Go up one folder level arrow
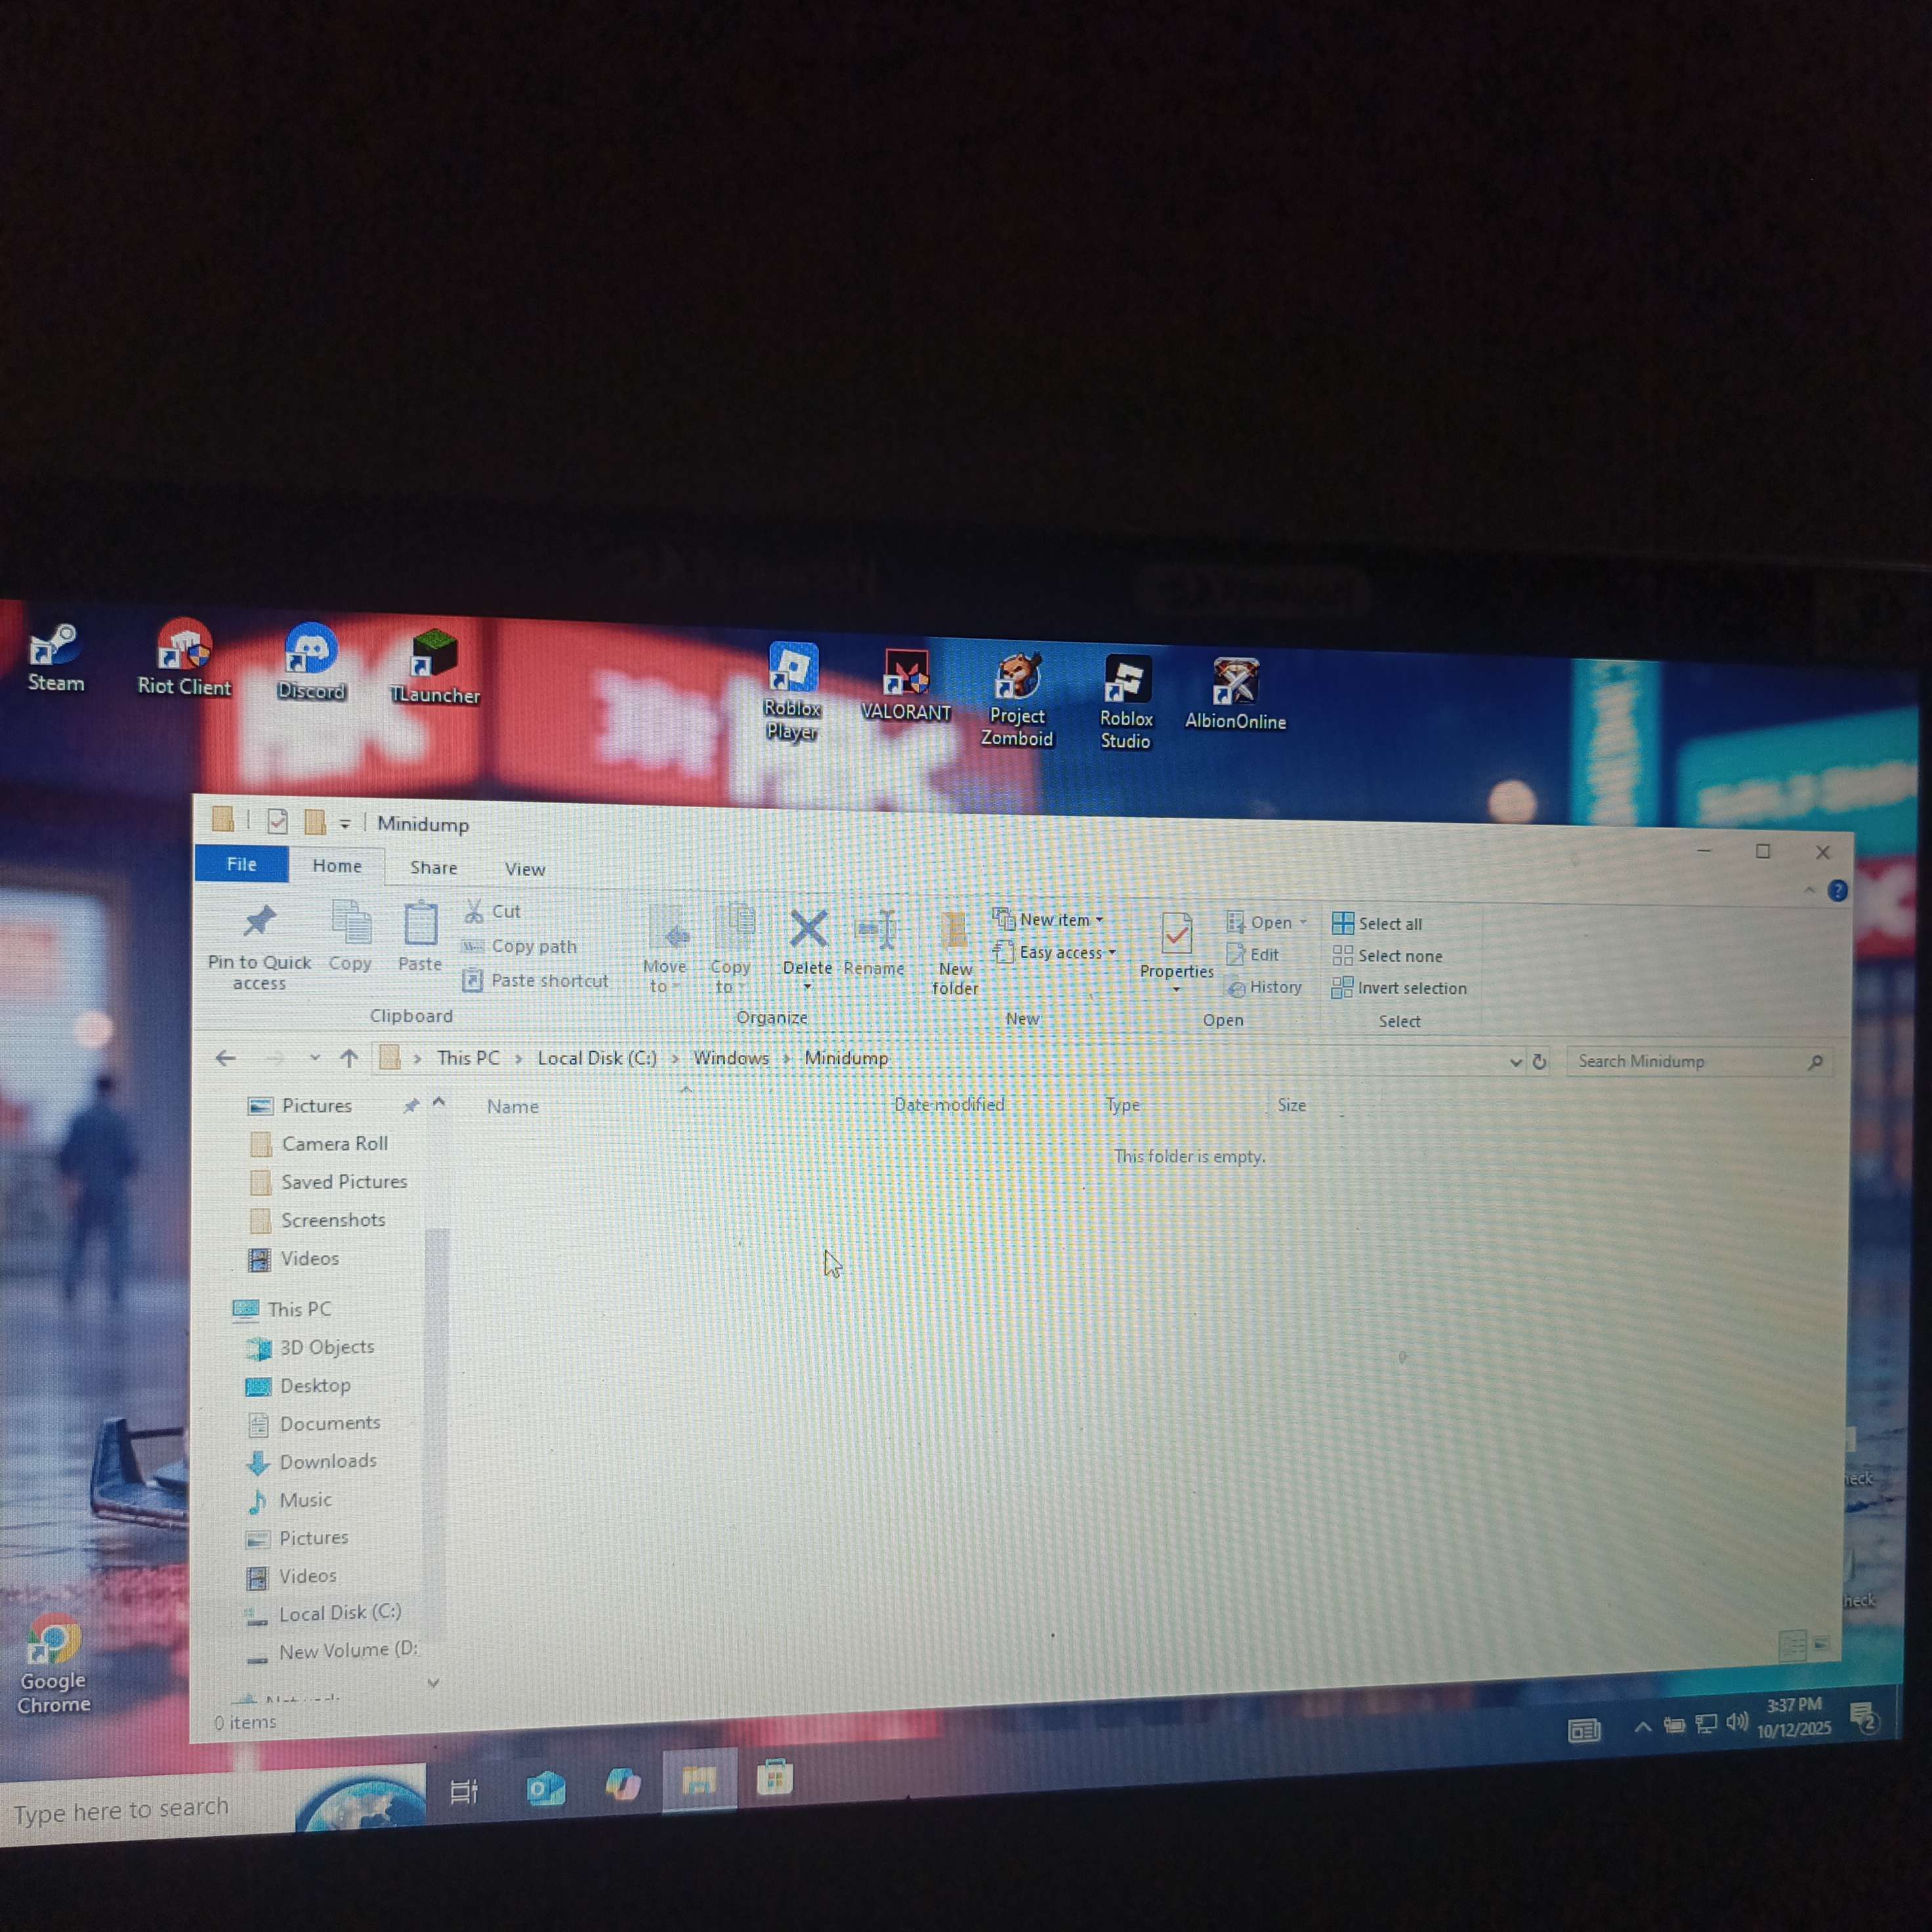1932x1932 pixels. coord(349,1058)
